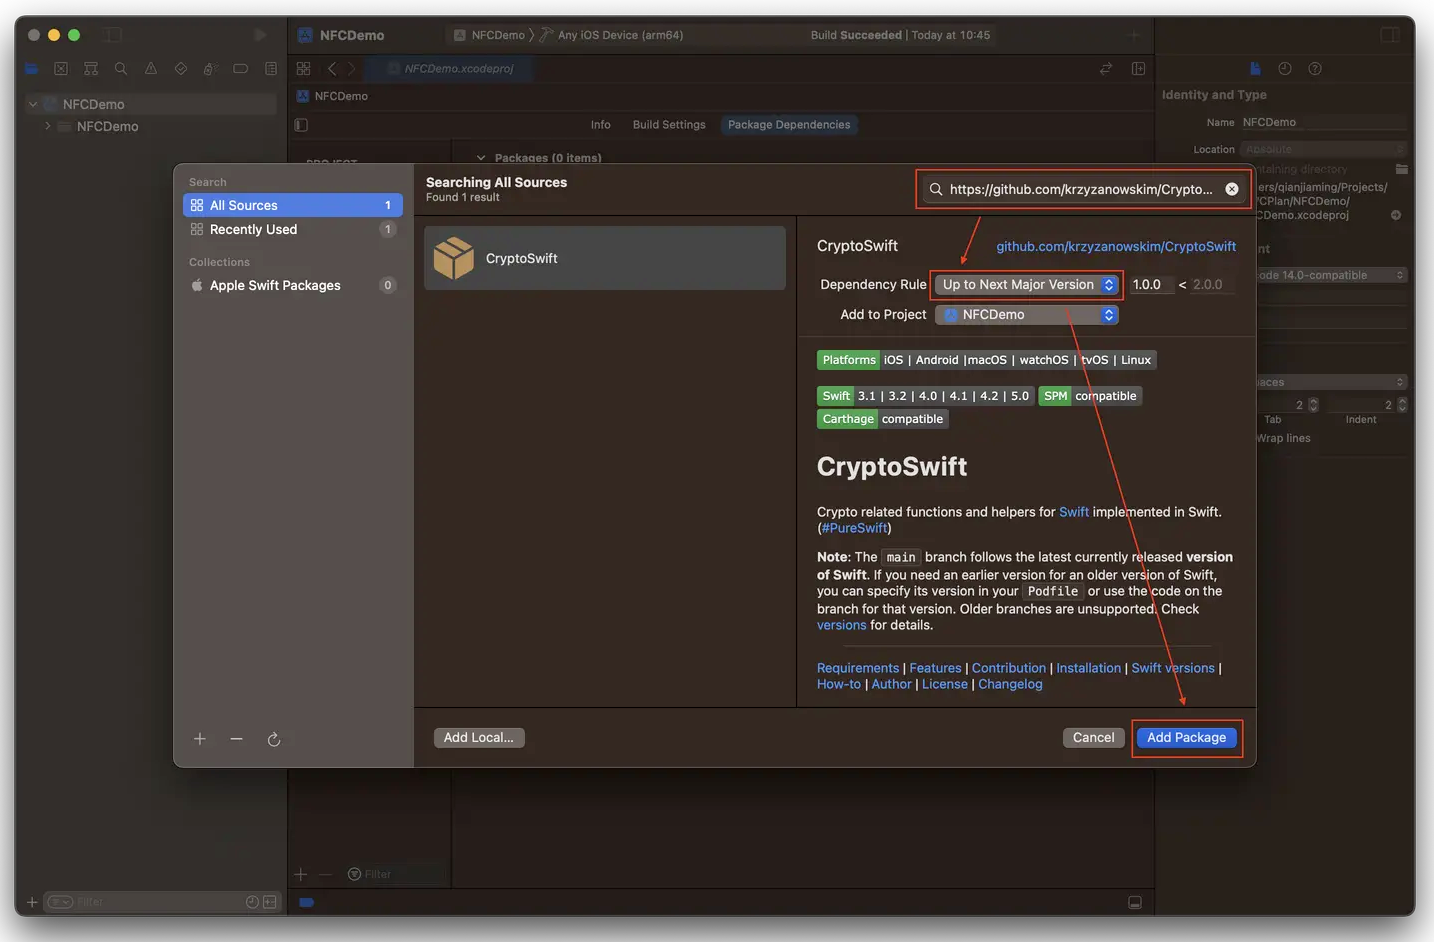1434x942 pixels.
Task: Click the add editor split icon
Action: [x=1138, y=69]
